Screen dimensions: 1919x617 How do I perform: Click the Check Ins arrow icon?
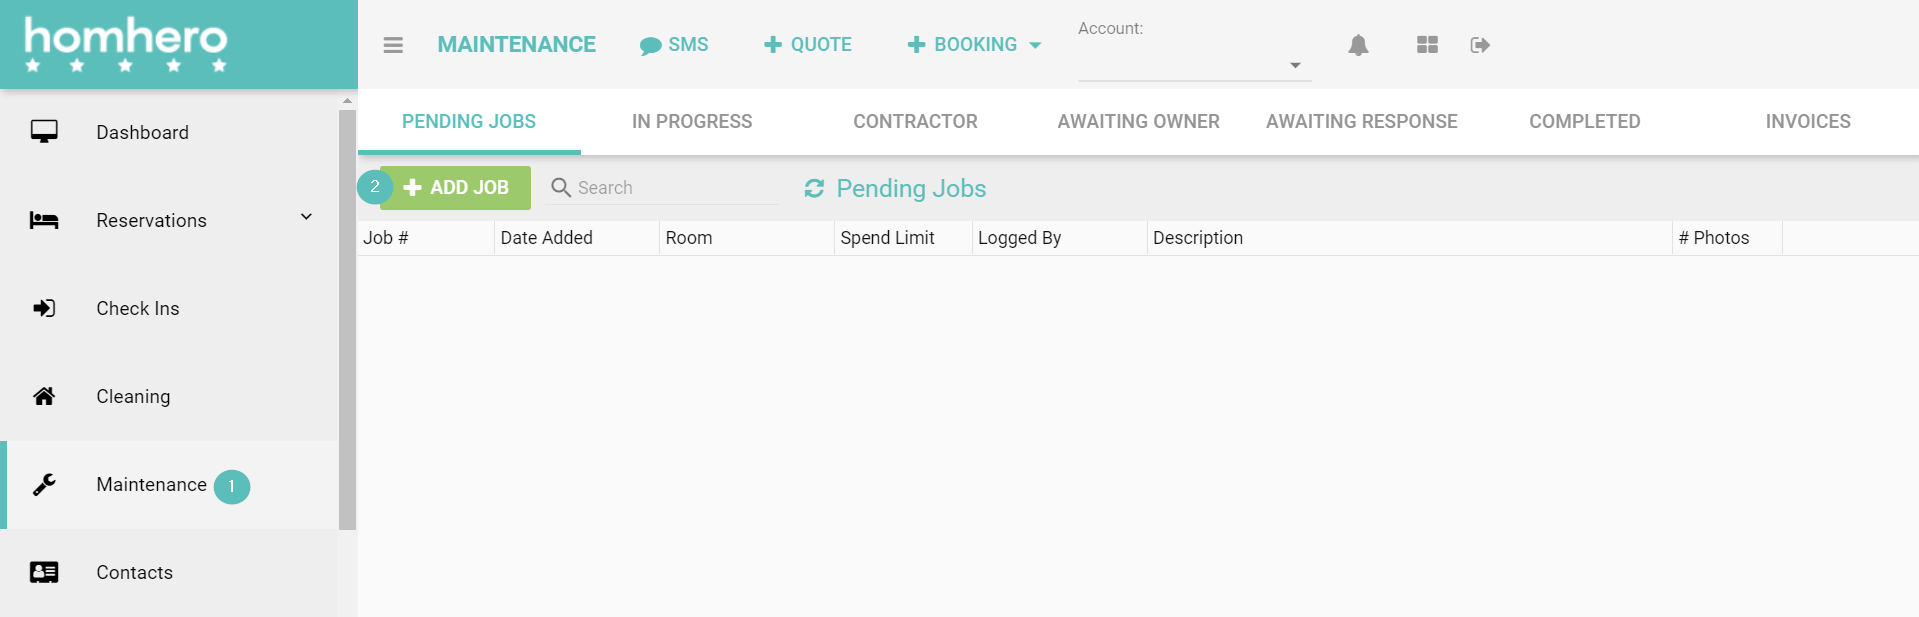[44, 308]
